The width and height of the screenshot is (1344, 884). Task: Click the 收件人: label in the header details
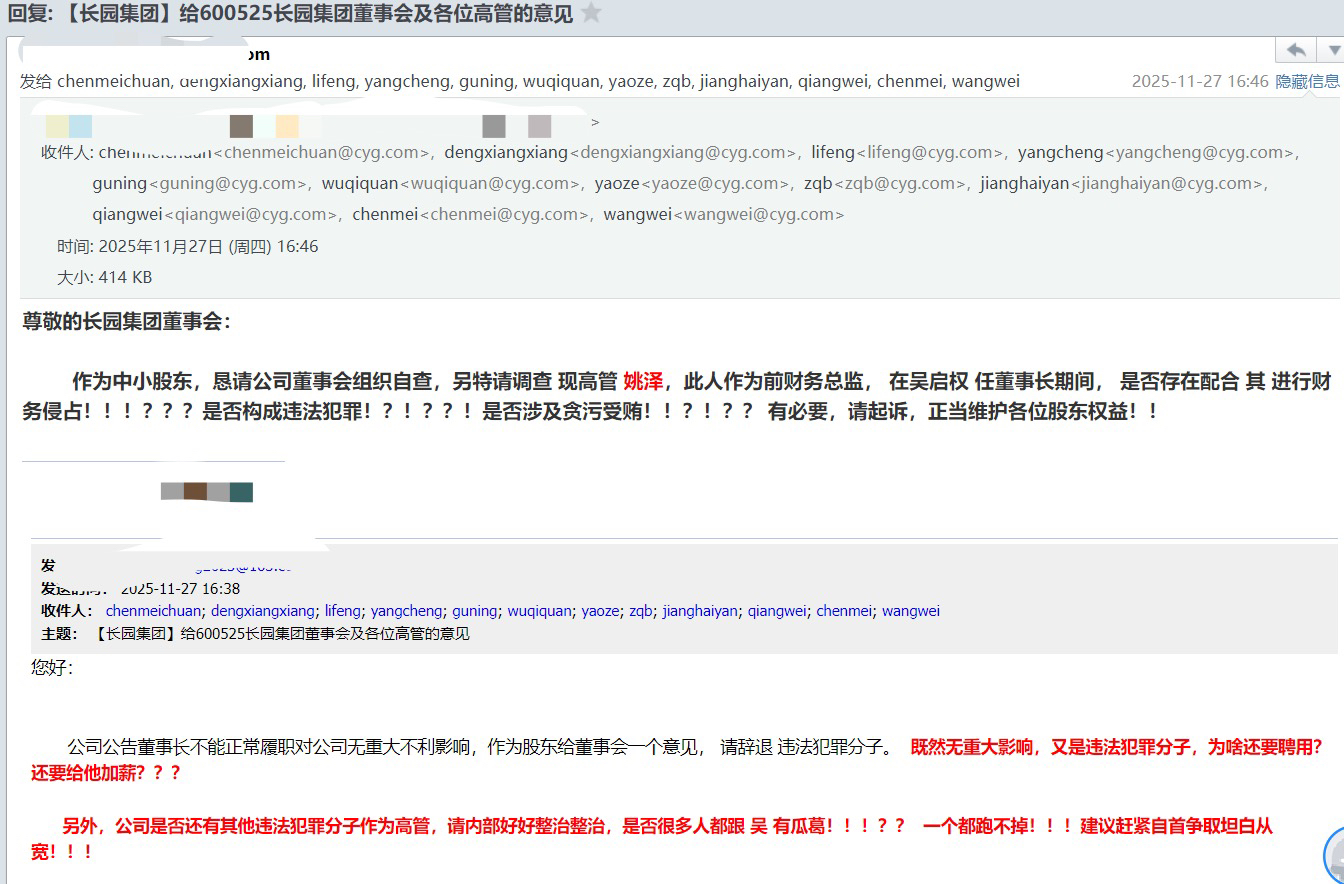tap(67, 153)
